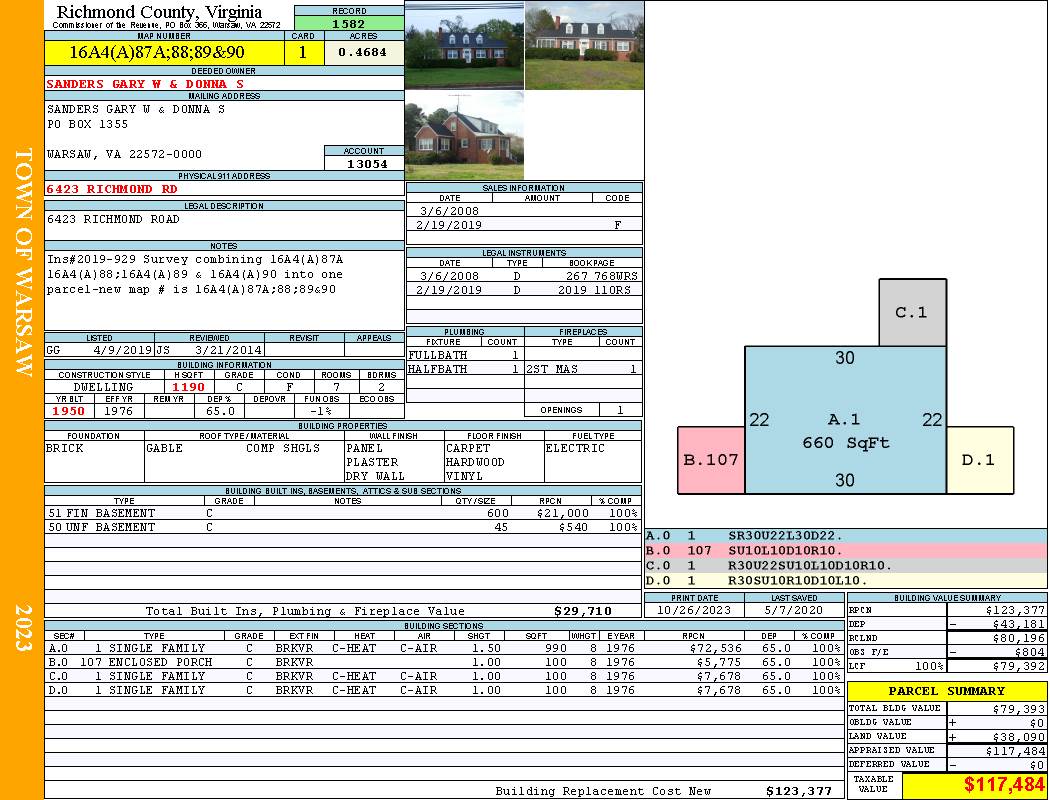Open the top-right house photo thumbnail
Viewport: 1050px width, 800px height.
[x=584, y=46]
